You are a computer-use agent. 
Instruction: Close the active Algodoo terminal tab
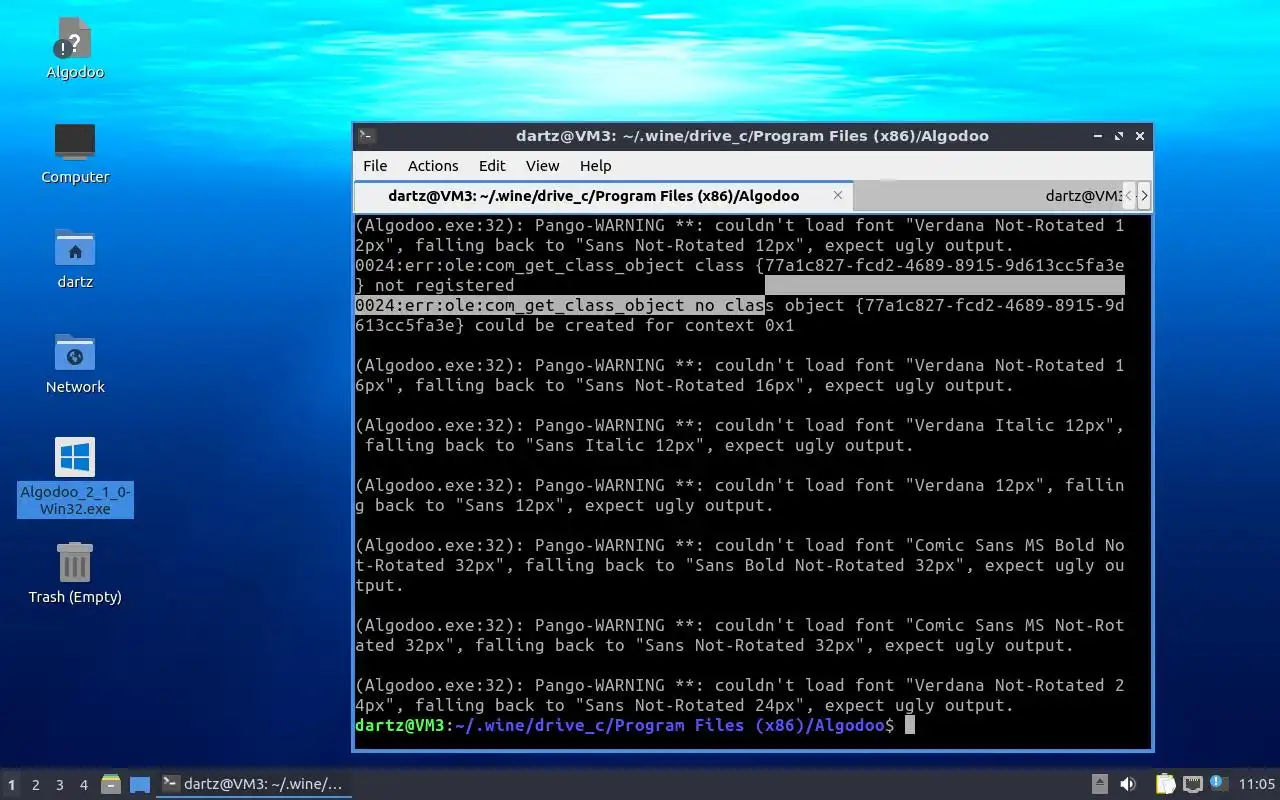(x=838, y=195)
